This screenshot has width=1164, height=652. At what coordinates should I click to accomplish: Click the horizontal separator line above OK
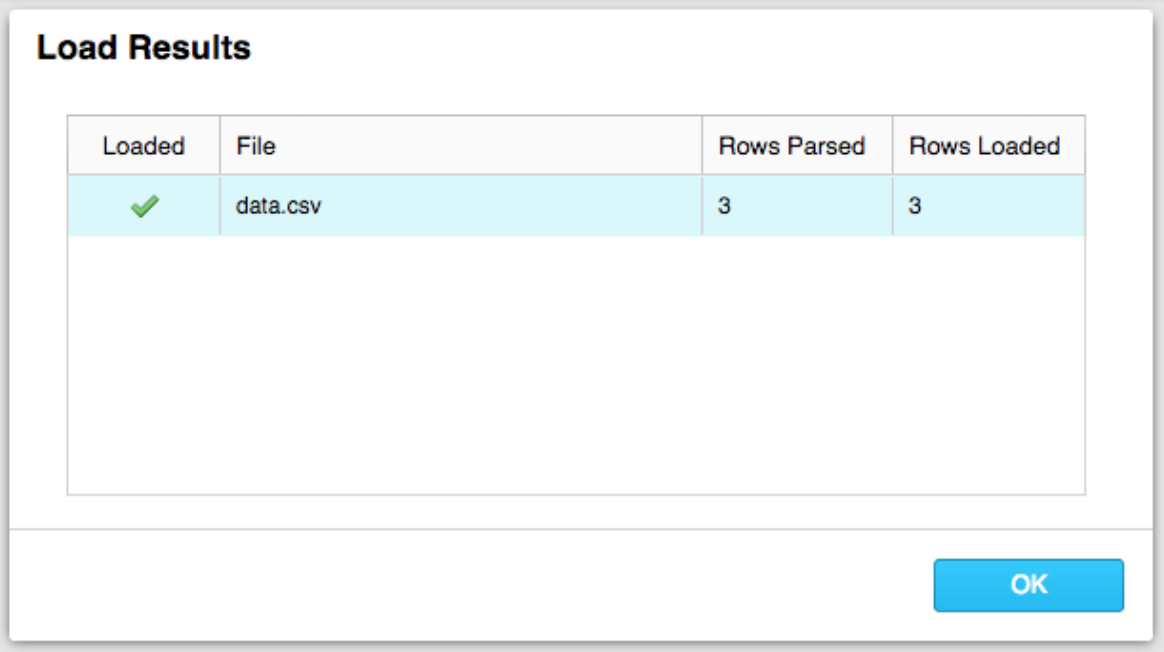point(580,529)
